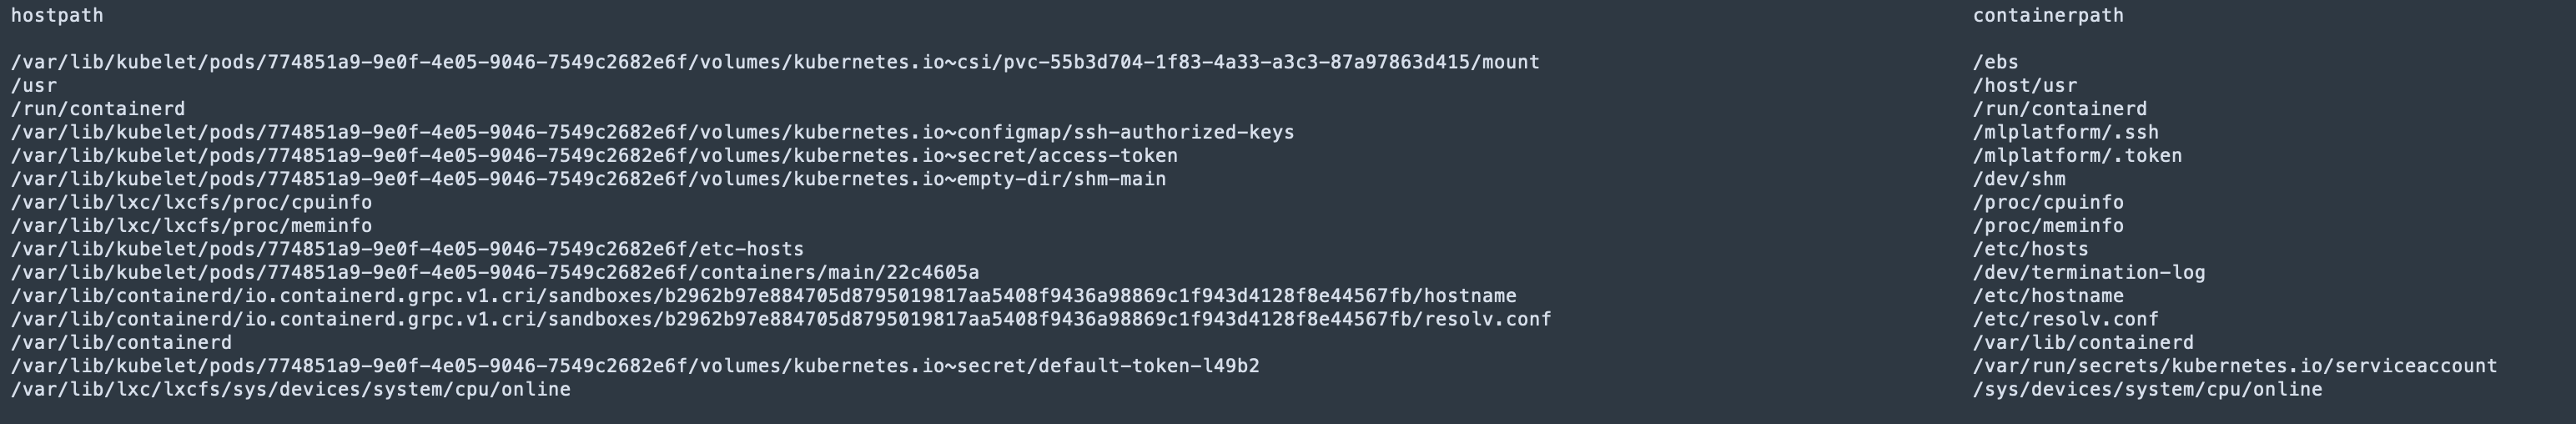
Task: Click the /dev/termination-log container path
Action: point(2089,272)
